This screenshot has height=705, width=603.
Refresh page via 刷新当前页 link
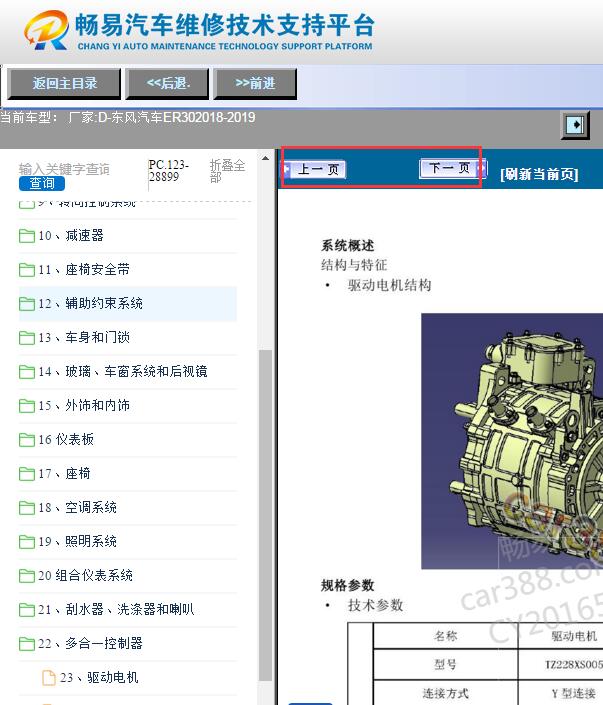539,174
